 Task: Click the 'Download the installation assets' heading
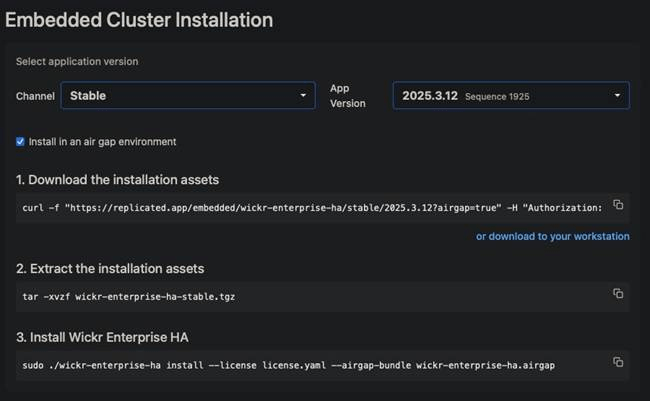click(x=117, y=180)
